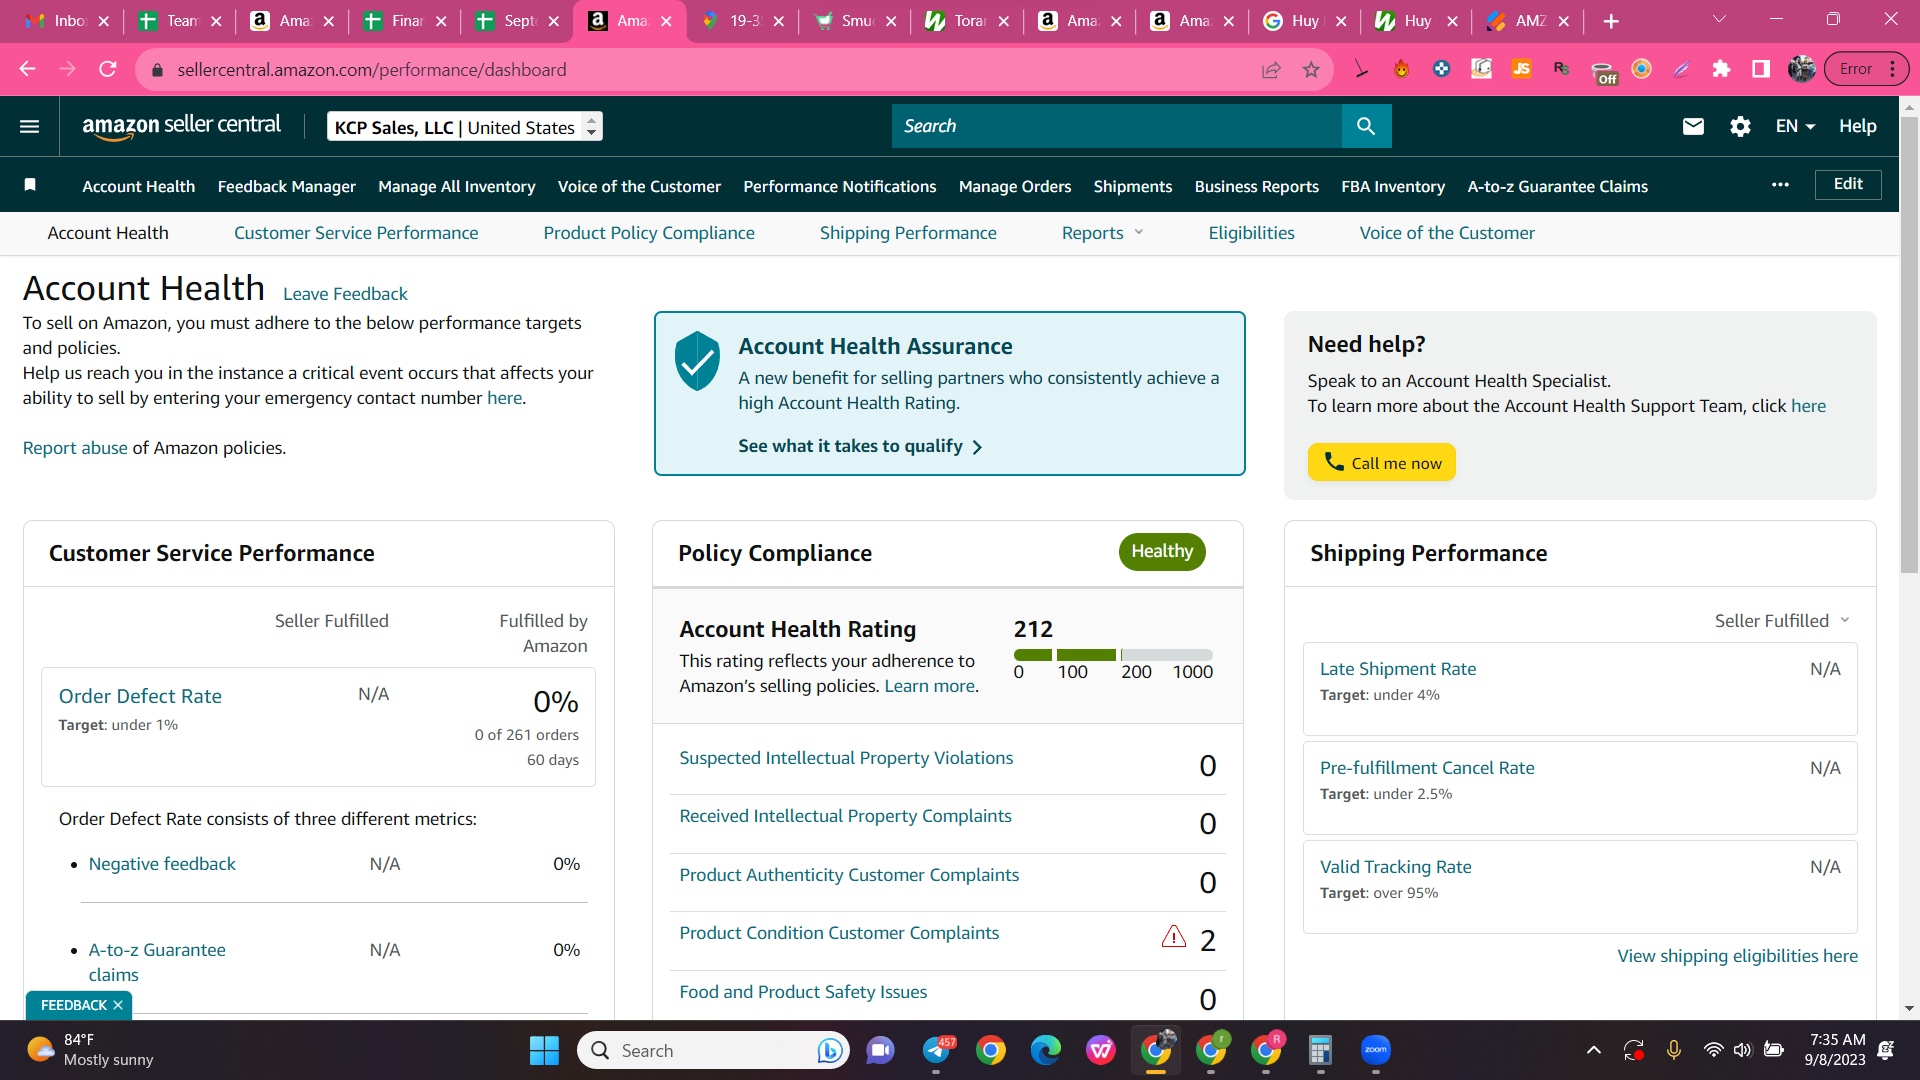The height and width of the screenshot is (1080, 1920).
Task: Expand the Reports dropdown menu
Action: (x=1102, y=233)
